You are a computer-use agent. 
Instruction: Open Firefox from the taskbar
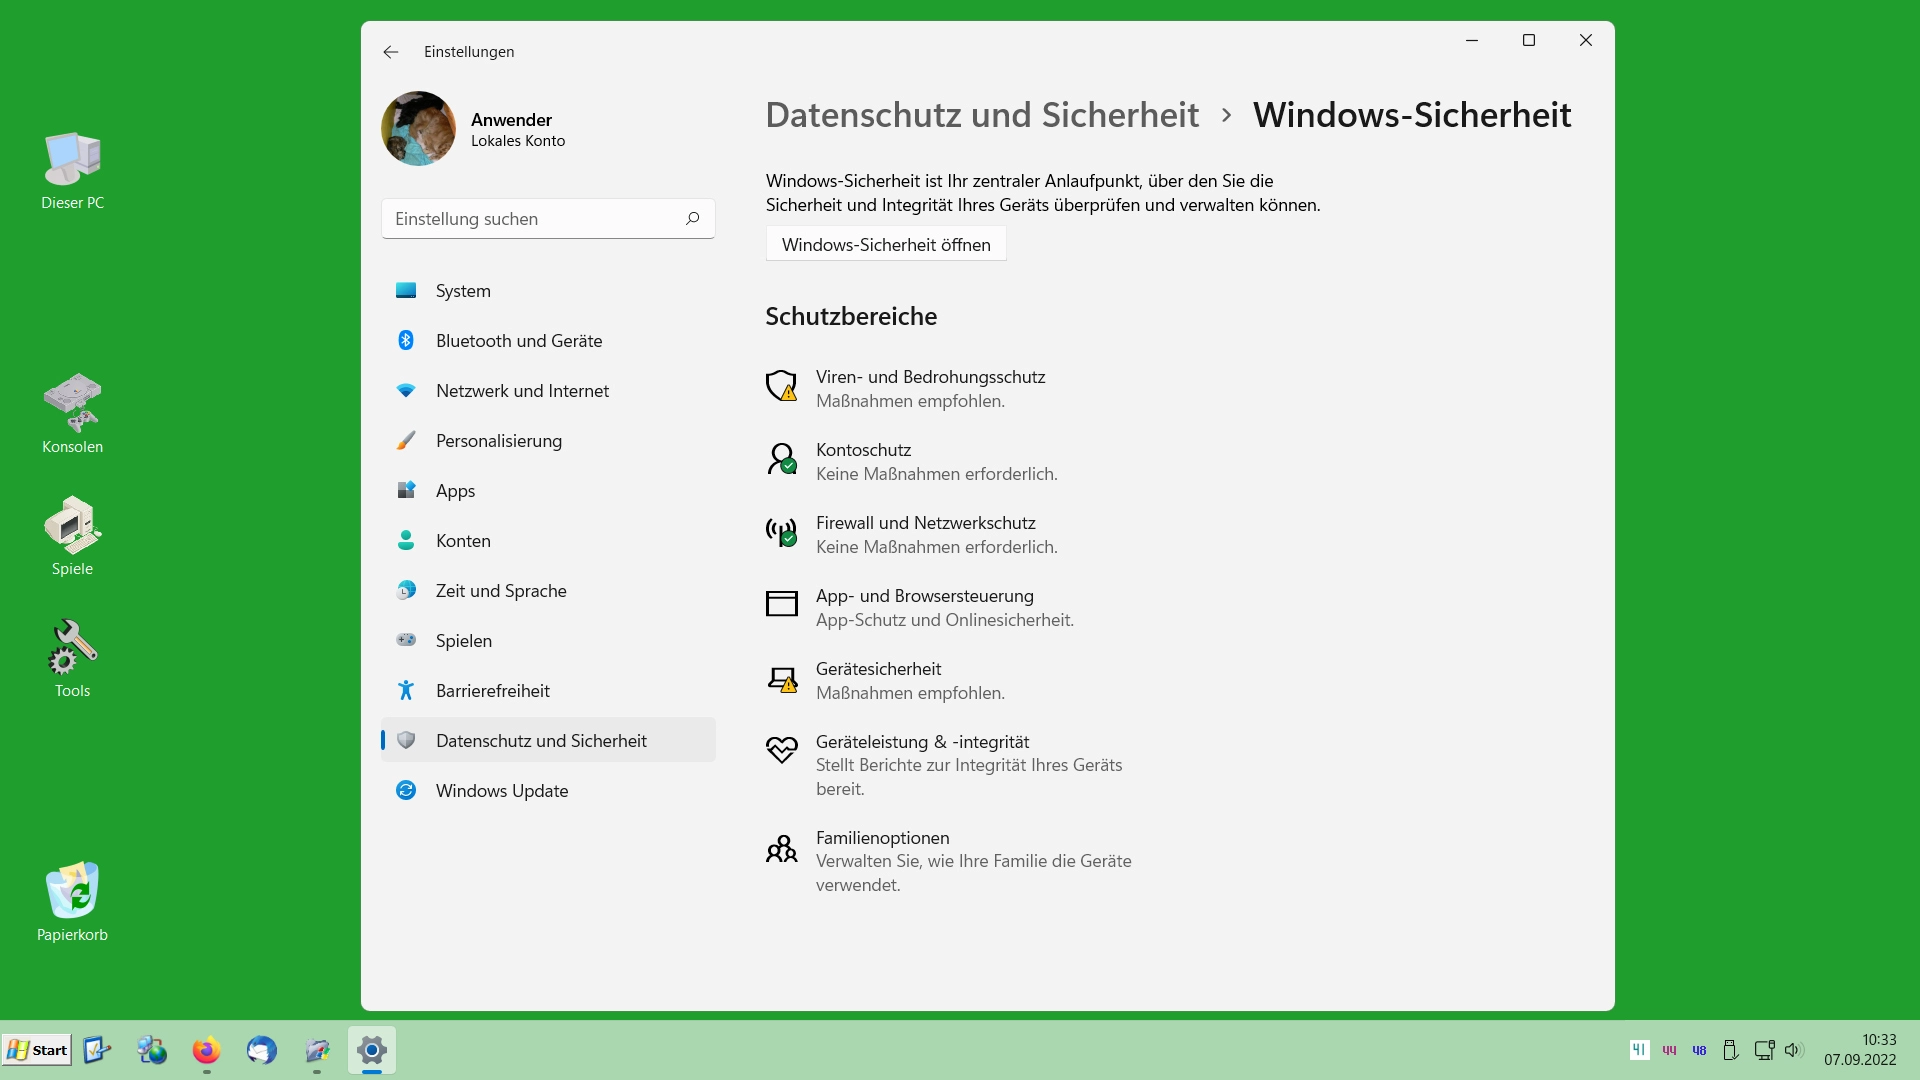tap(207, 1050)
